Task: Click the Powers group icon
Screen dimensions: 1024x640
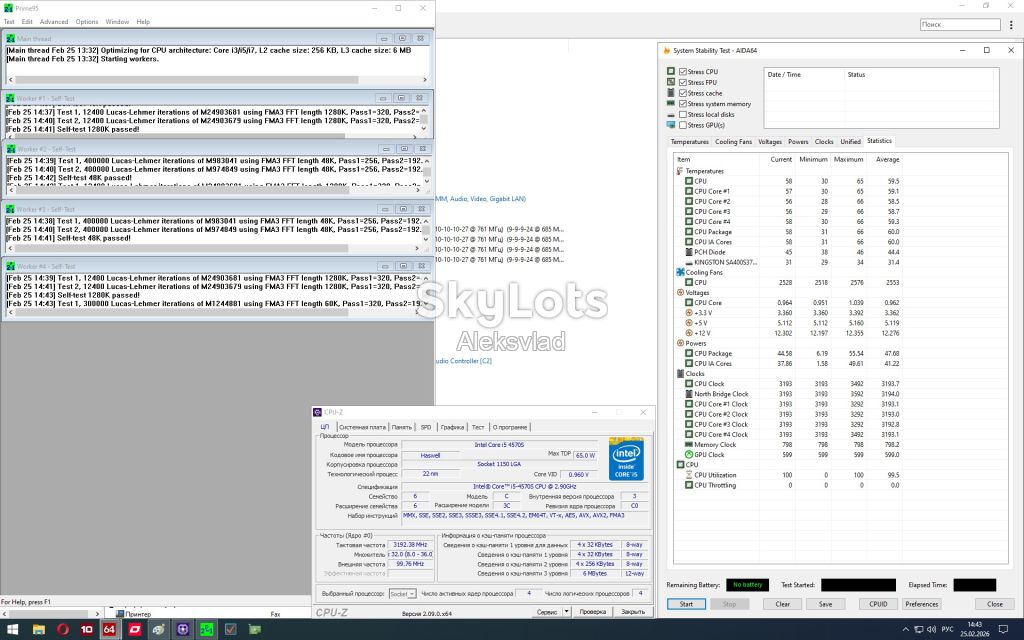Action: click(680, 343)
